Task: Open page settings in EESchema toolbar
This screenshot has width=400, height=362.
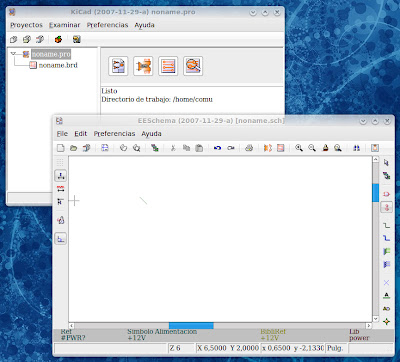Action: click(x=105, y=148)
